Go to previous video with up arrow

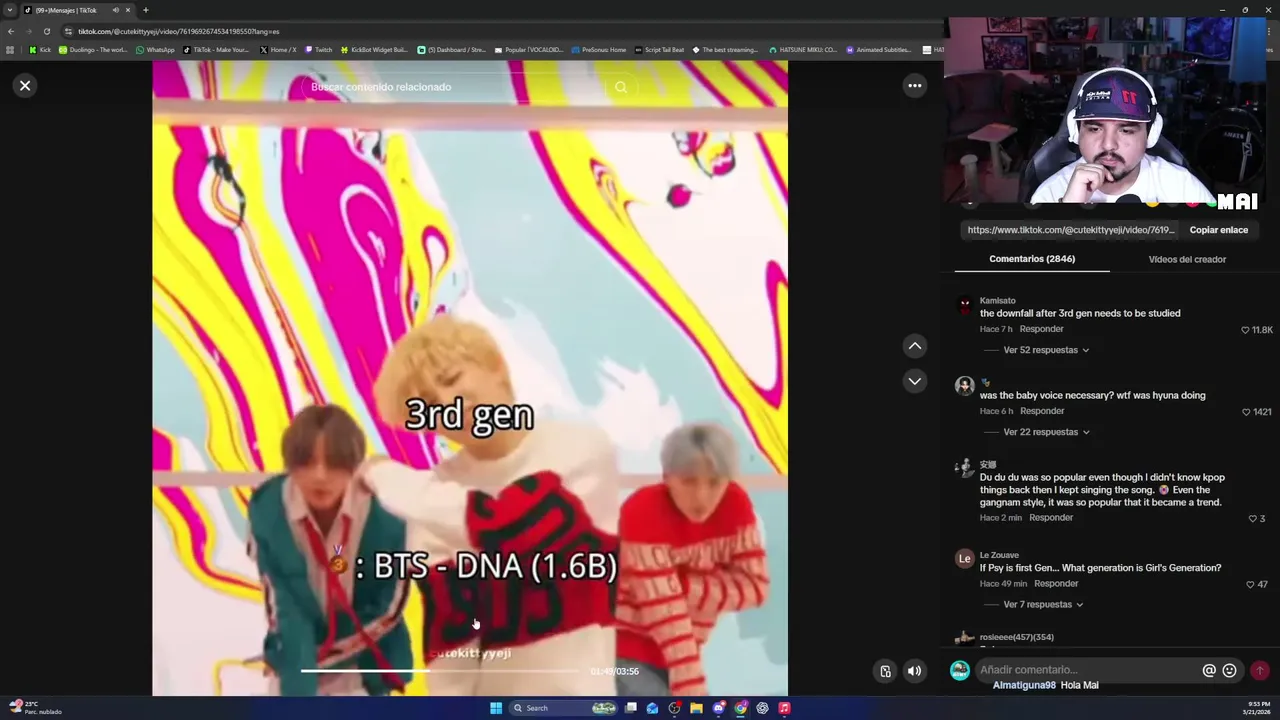914,346
